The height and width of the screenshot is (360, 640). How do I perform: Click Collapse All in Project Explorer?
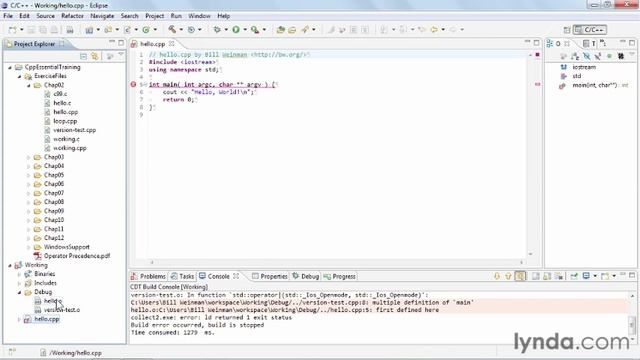[83, 56]
